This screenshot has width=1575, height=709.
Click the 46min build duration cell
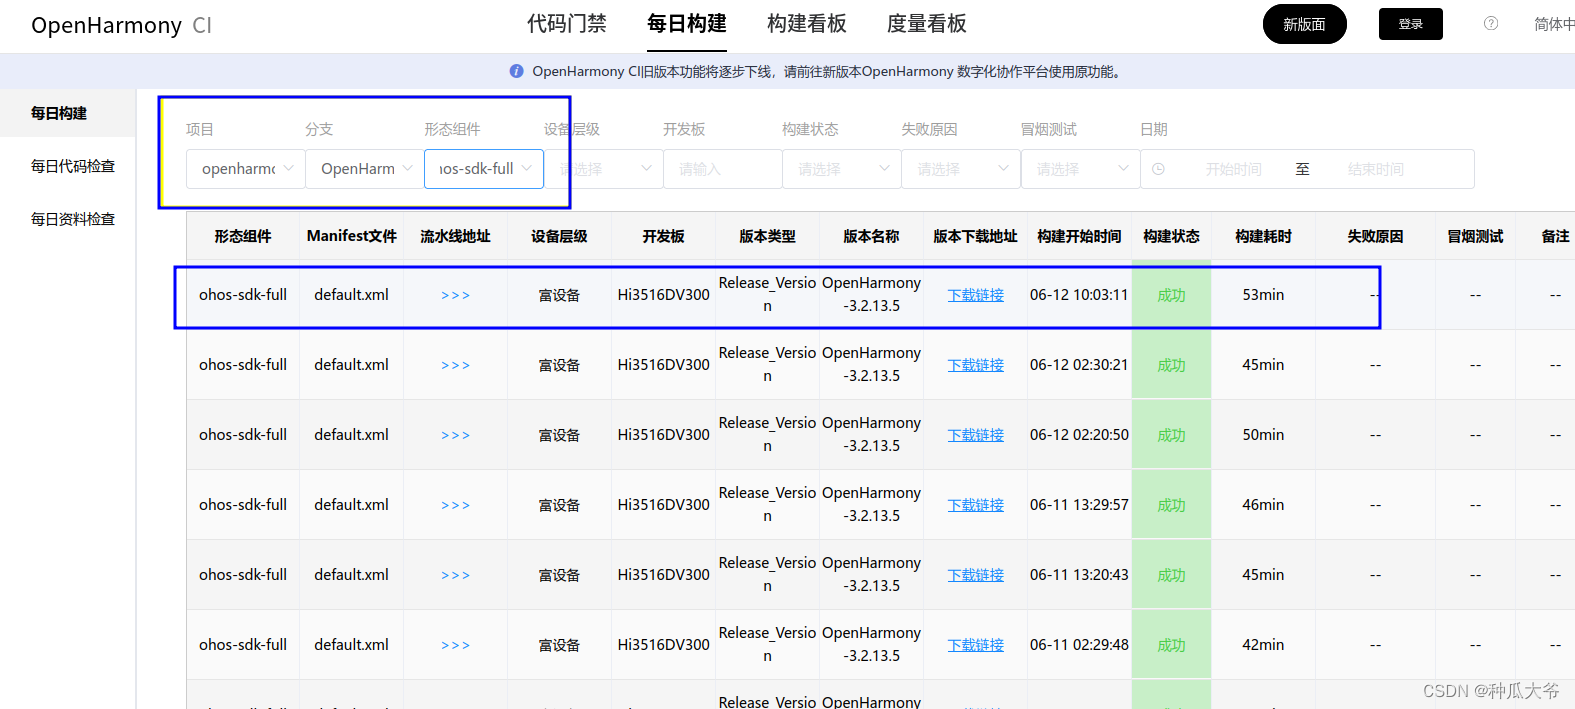click(1263, 505)
